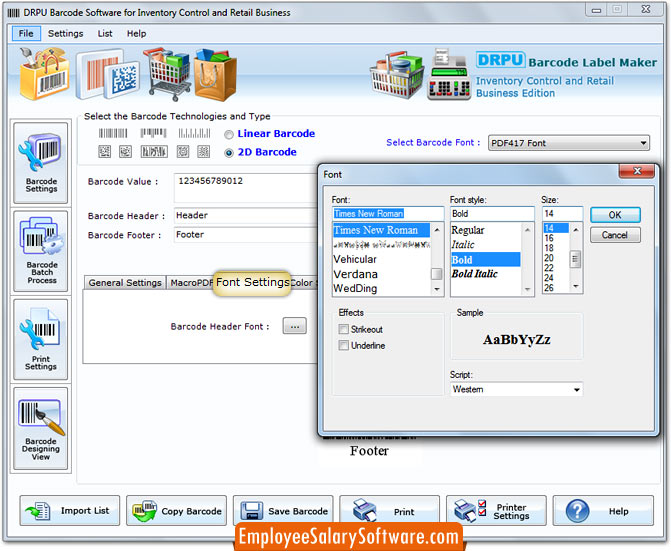The width and height of the screenshot is (671, 551).
Task: Select first 2D barcode sample icon
Action: (x=104, y=151)
